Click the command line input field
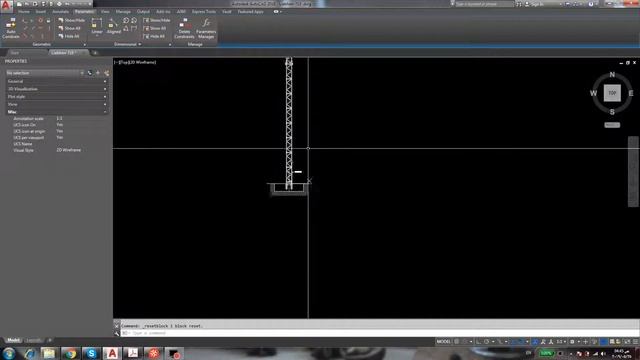Image resolution: width=640 pixels, height=360 pixels. pos(380,333)
